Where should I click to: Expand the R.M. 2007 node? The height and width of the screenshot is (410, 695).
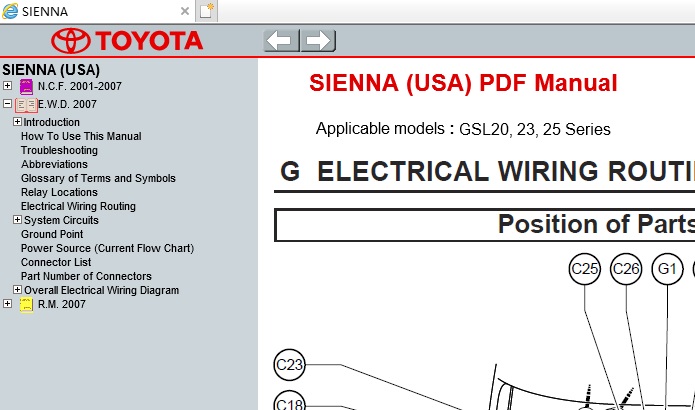7,304
